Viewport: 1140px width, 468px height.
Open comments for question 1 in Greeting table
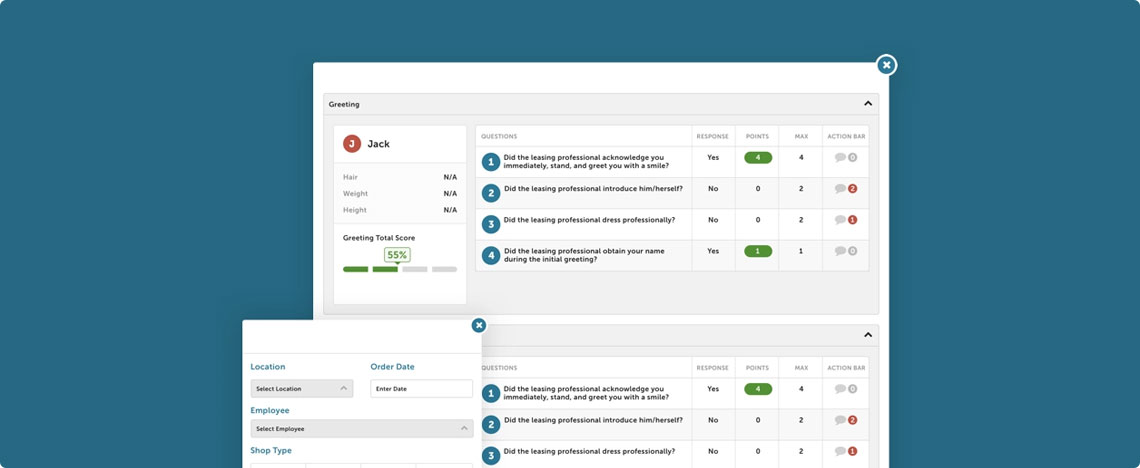coord(845,158)
